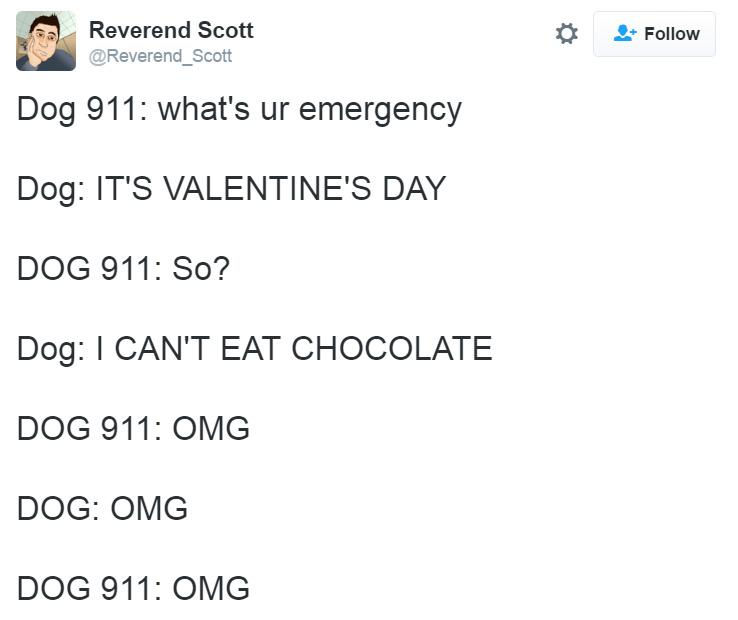This screenshot has height=620, width=738.
Task: Click the first "DOG 911: OMG" line
Action: (x=133, y=428)
